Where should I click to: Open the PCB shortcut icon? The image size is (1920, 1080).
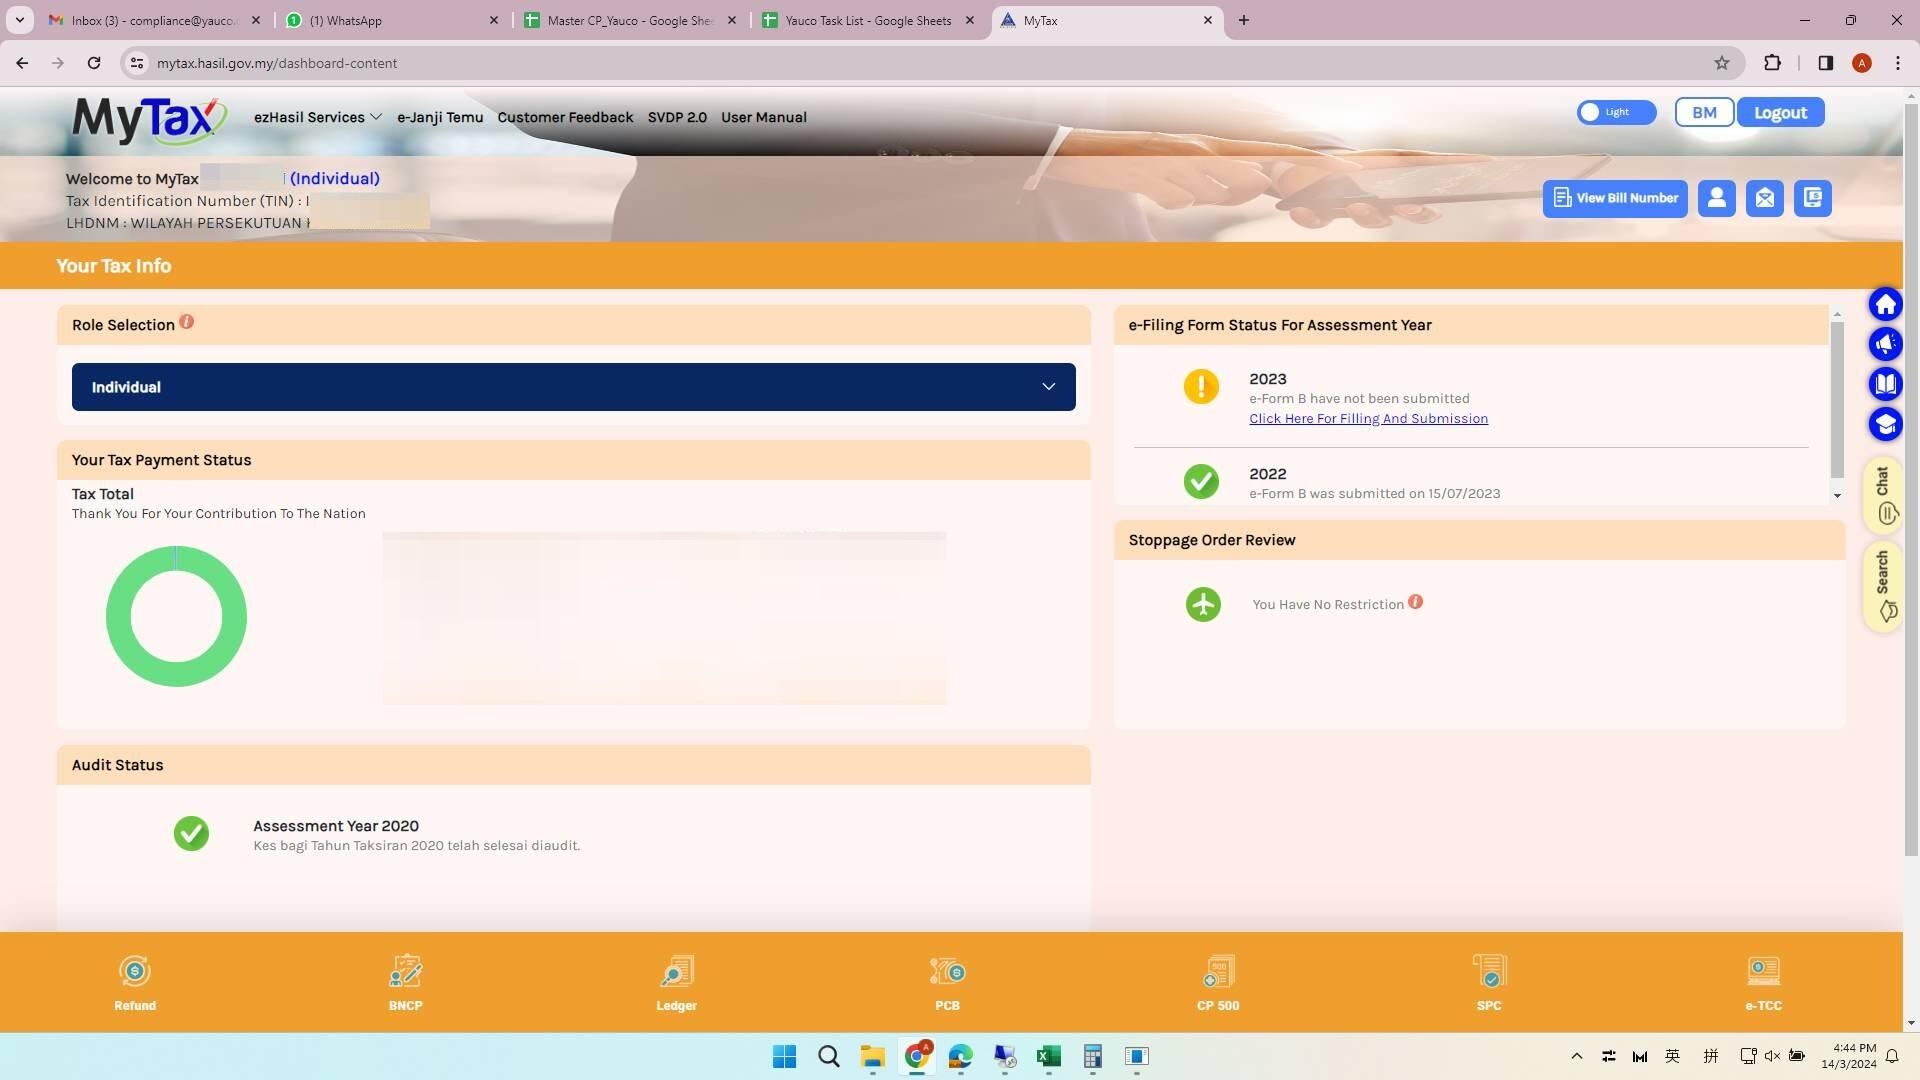tap(947, 971)
